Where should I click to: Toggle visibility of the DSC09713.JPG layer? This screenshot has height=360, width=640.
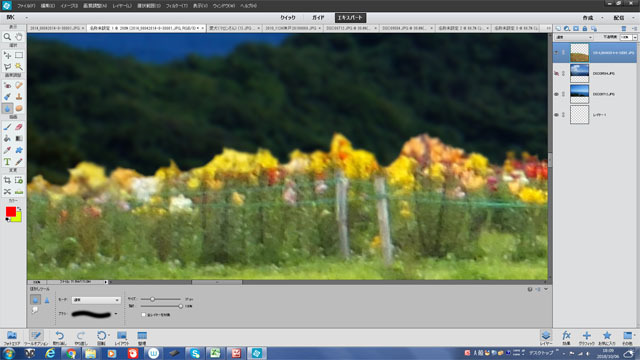[556, 94]
